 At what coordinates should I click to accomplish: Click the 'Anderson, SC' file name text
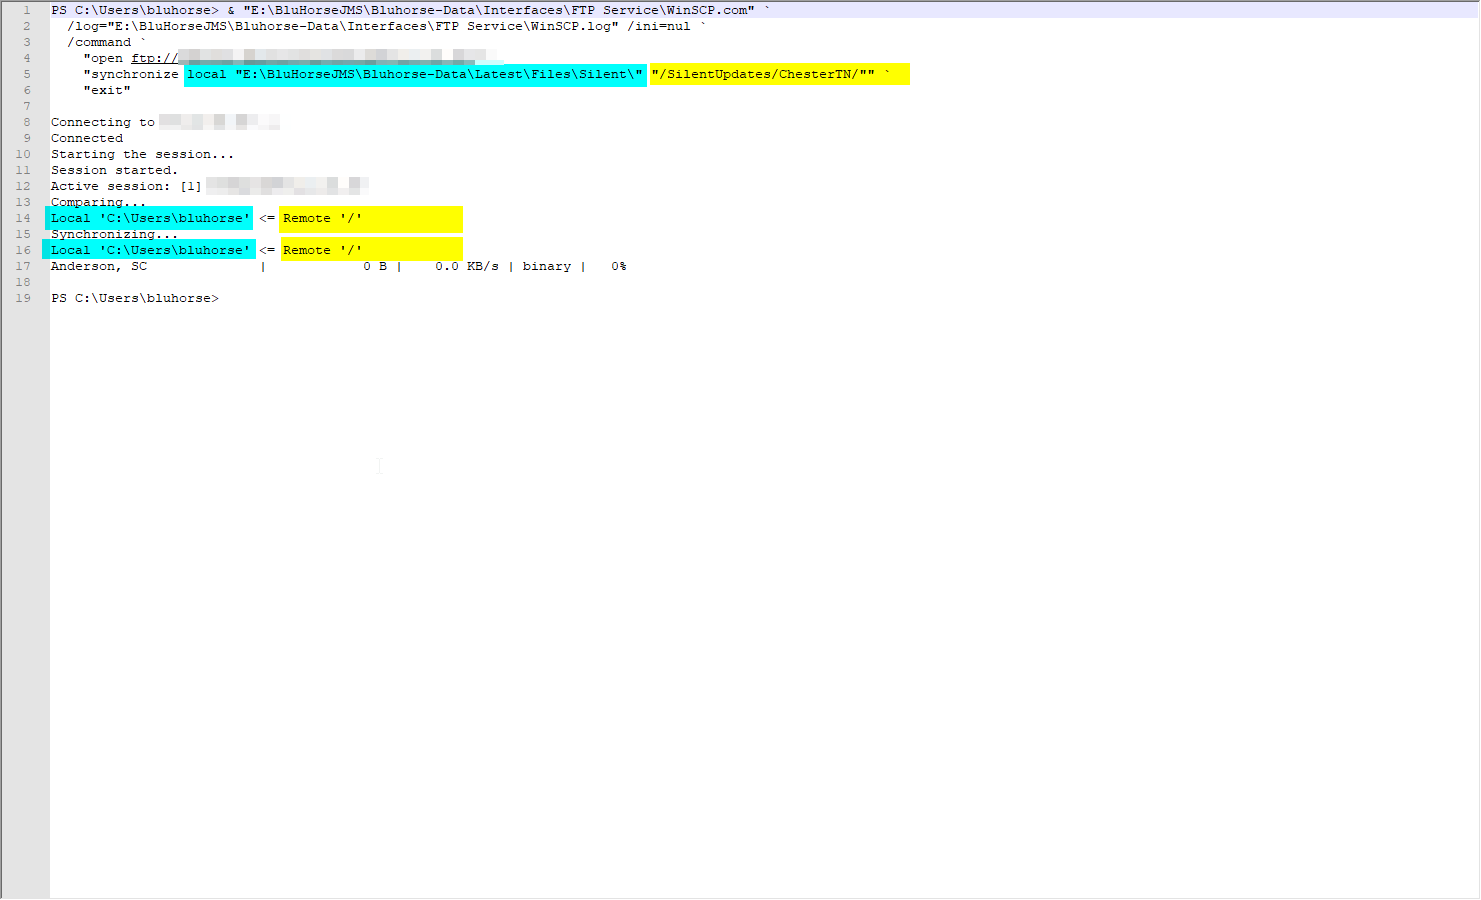pos(99,266)
